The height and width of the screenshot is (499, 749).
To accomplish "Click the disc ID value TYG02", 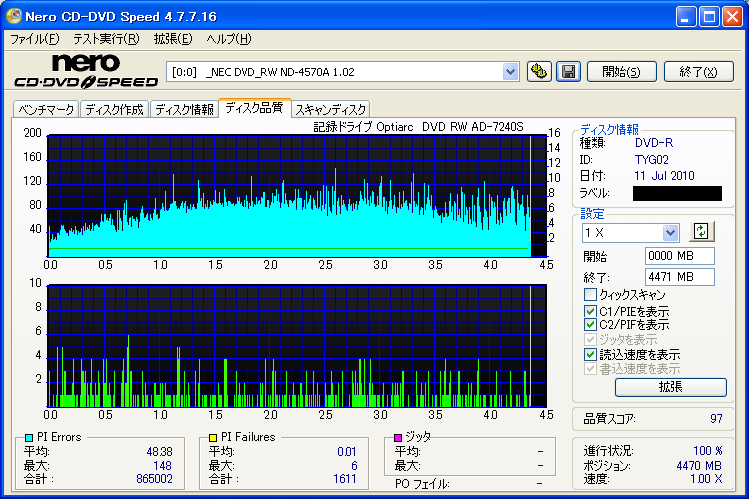I will tap(652, 159).
